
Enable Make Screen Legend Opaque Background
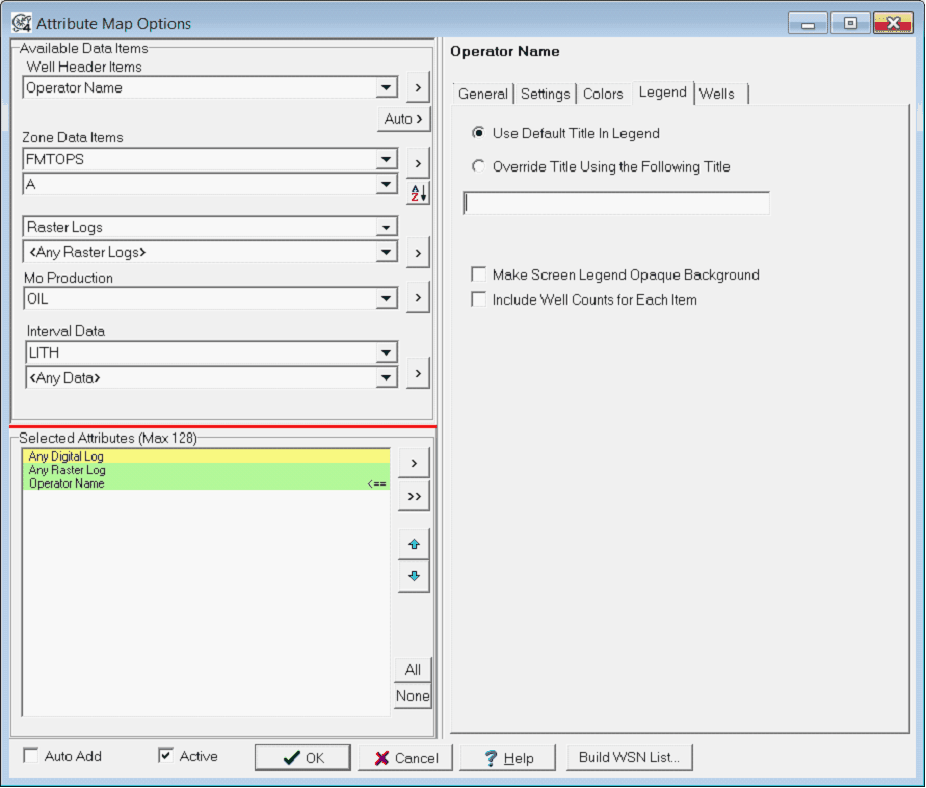tap(479, 275)
